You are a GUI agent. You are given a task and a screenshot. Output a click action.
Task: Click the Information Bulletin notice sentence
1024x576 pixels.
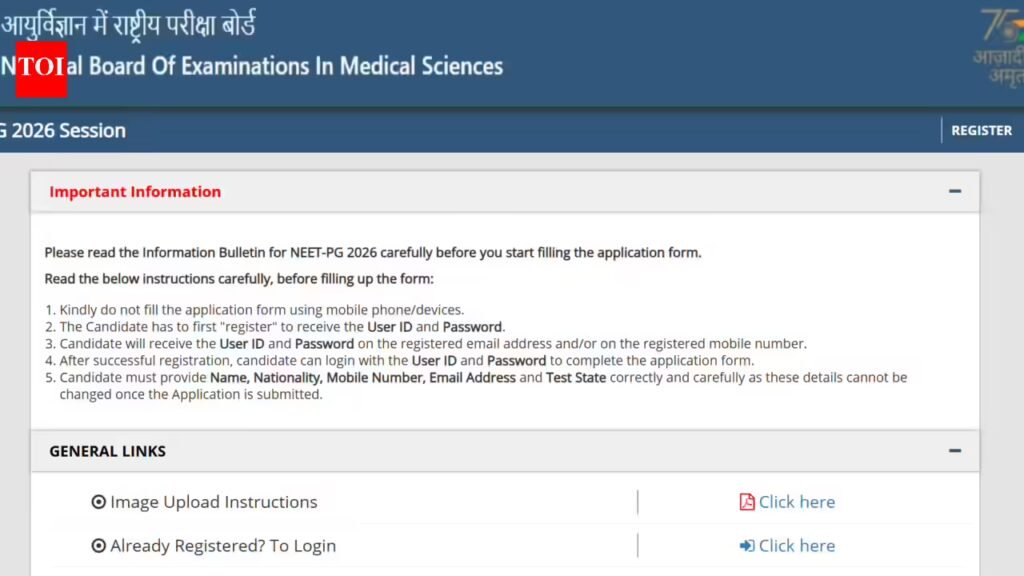pyautogui.click(x=373, y=253)
